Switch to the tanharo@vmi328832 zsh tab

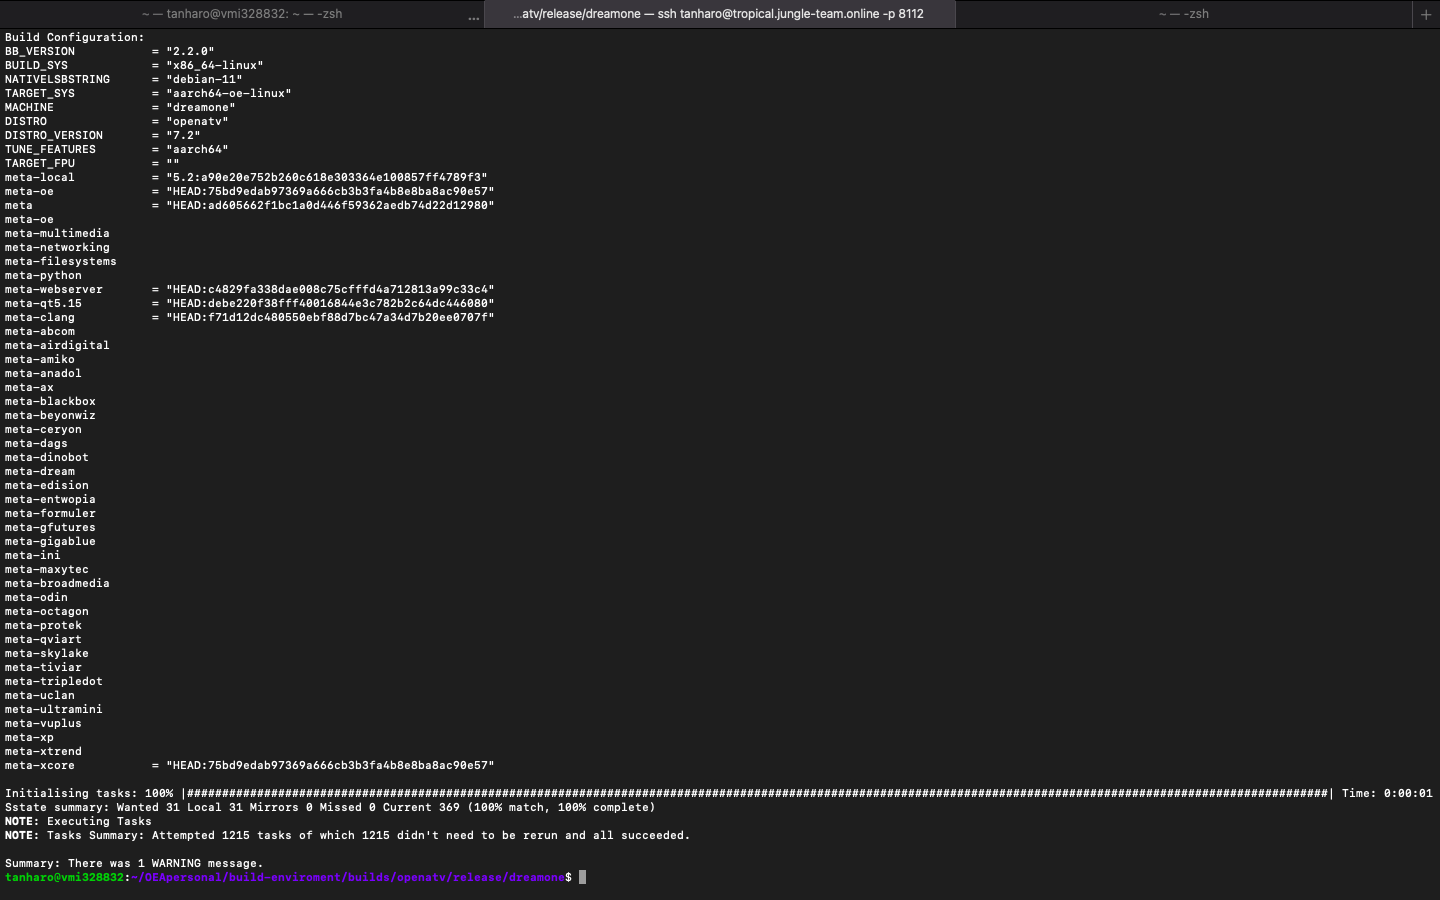pyautogui.click(x=242, y=14)
